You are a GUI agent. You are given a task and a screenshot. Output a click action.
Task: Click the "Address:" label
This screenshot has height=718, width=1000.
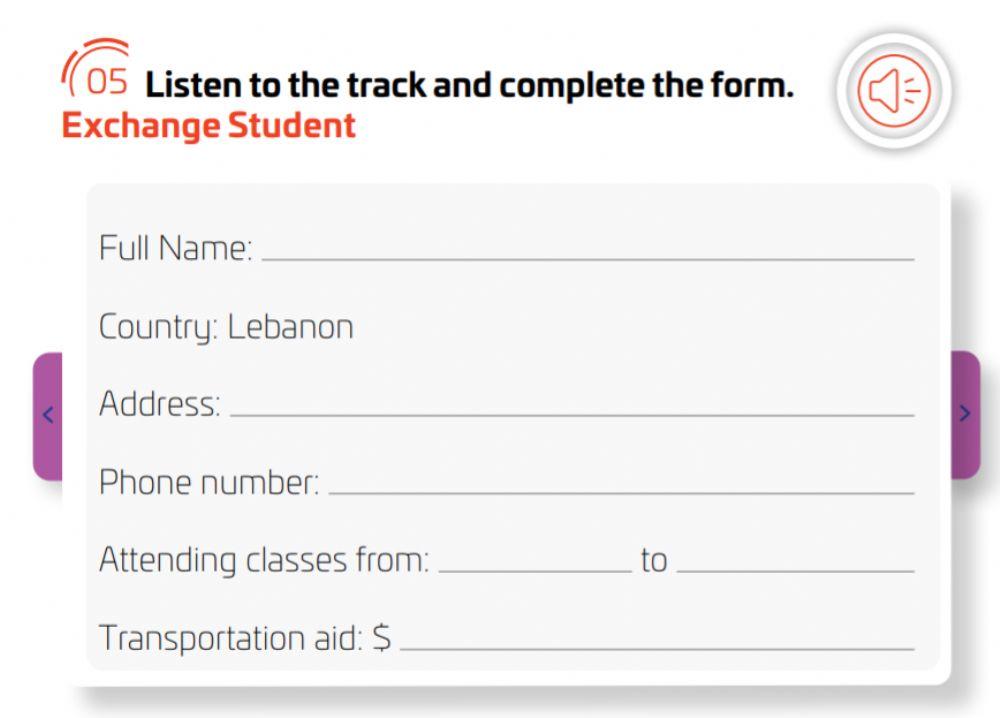coord(160,405)
